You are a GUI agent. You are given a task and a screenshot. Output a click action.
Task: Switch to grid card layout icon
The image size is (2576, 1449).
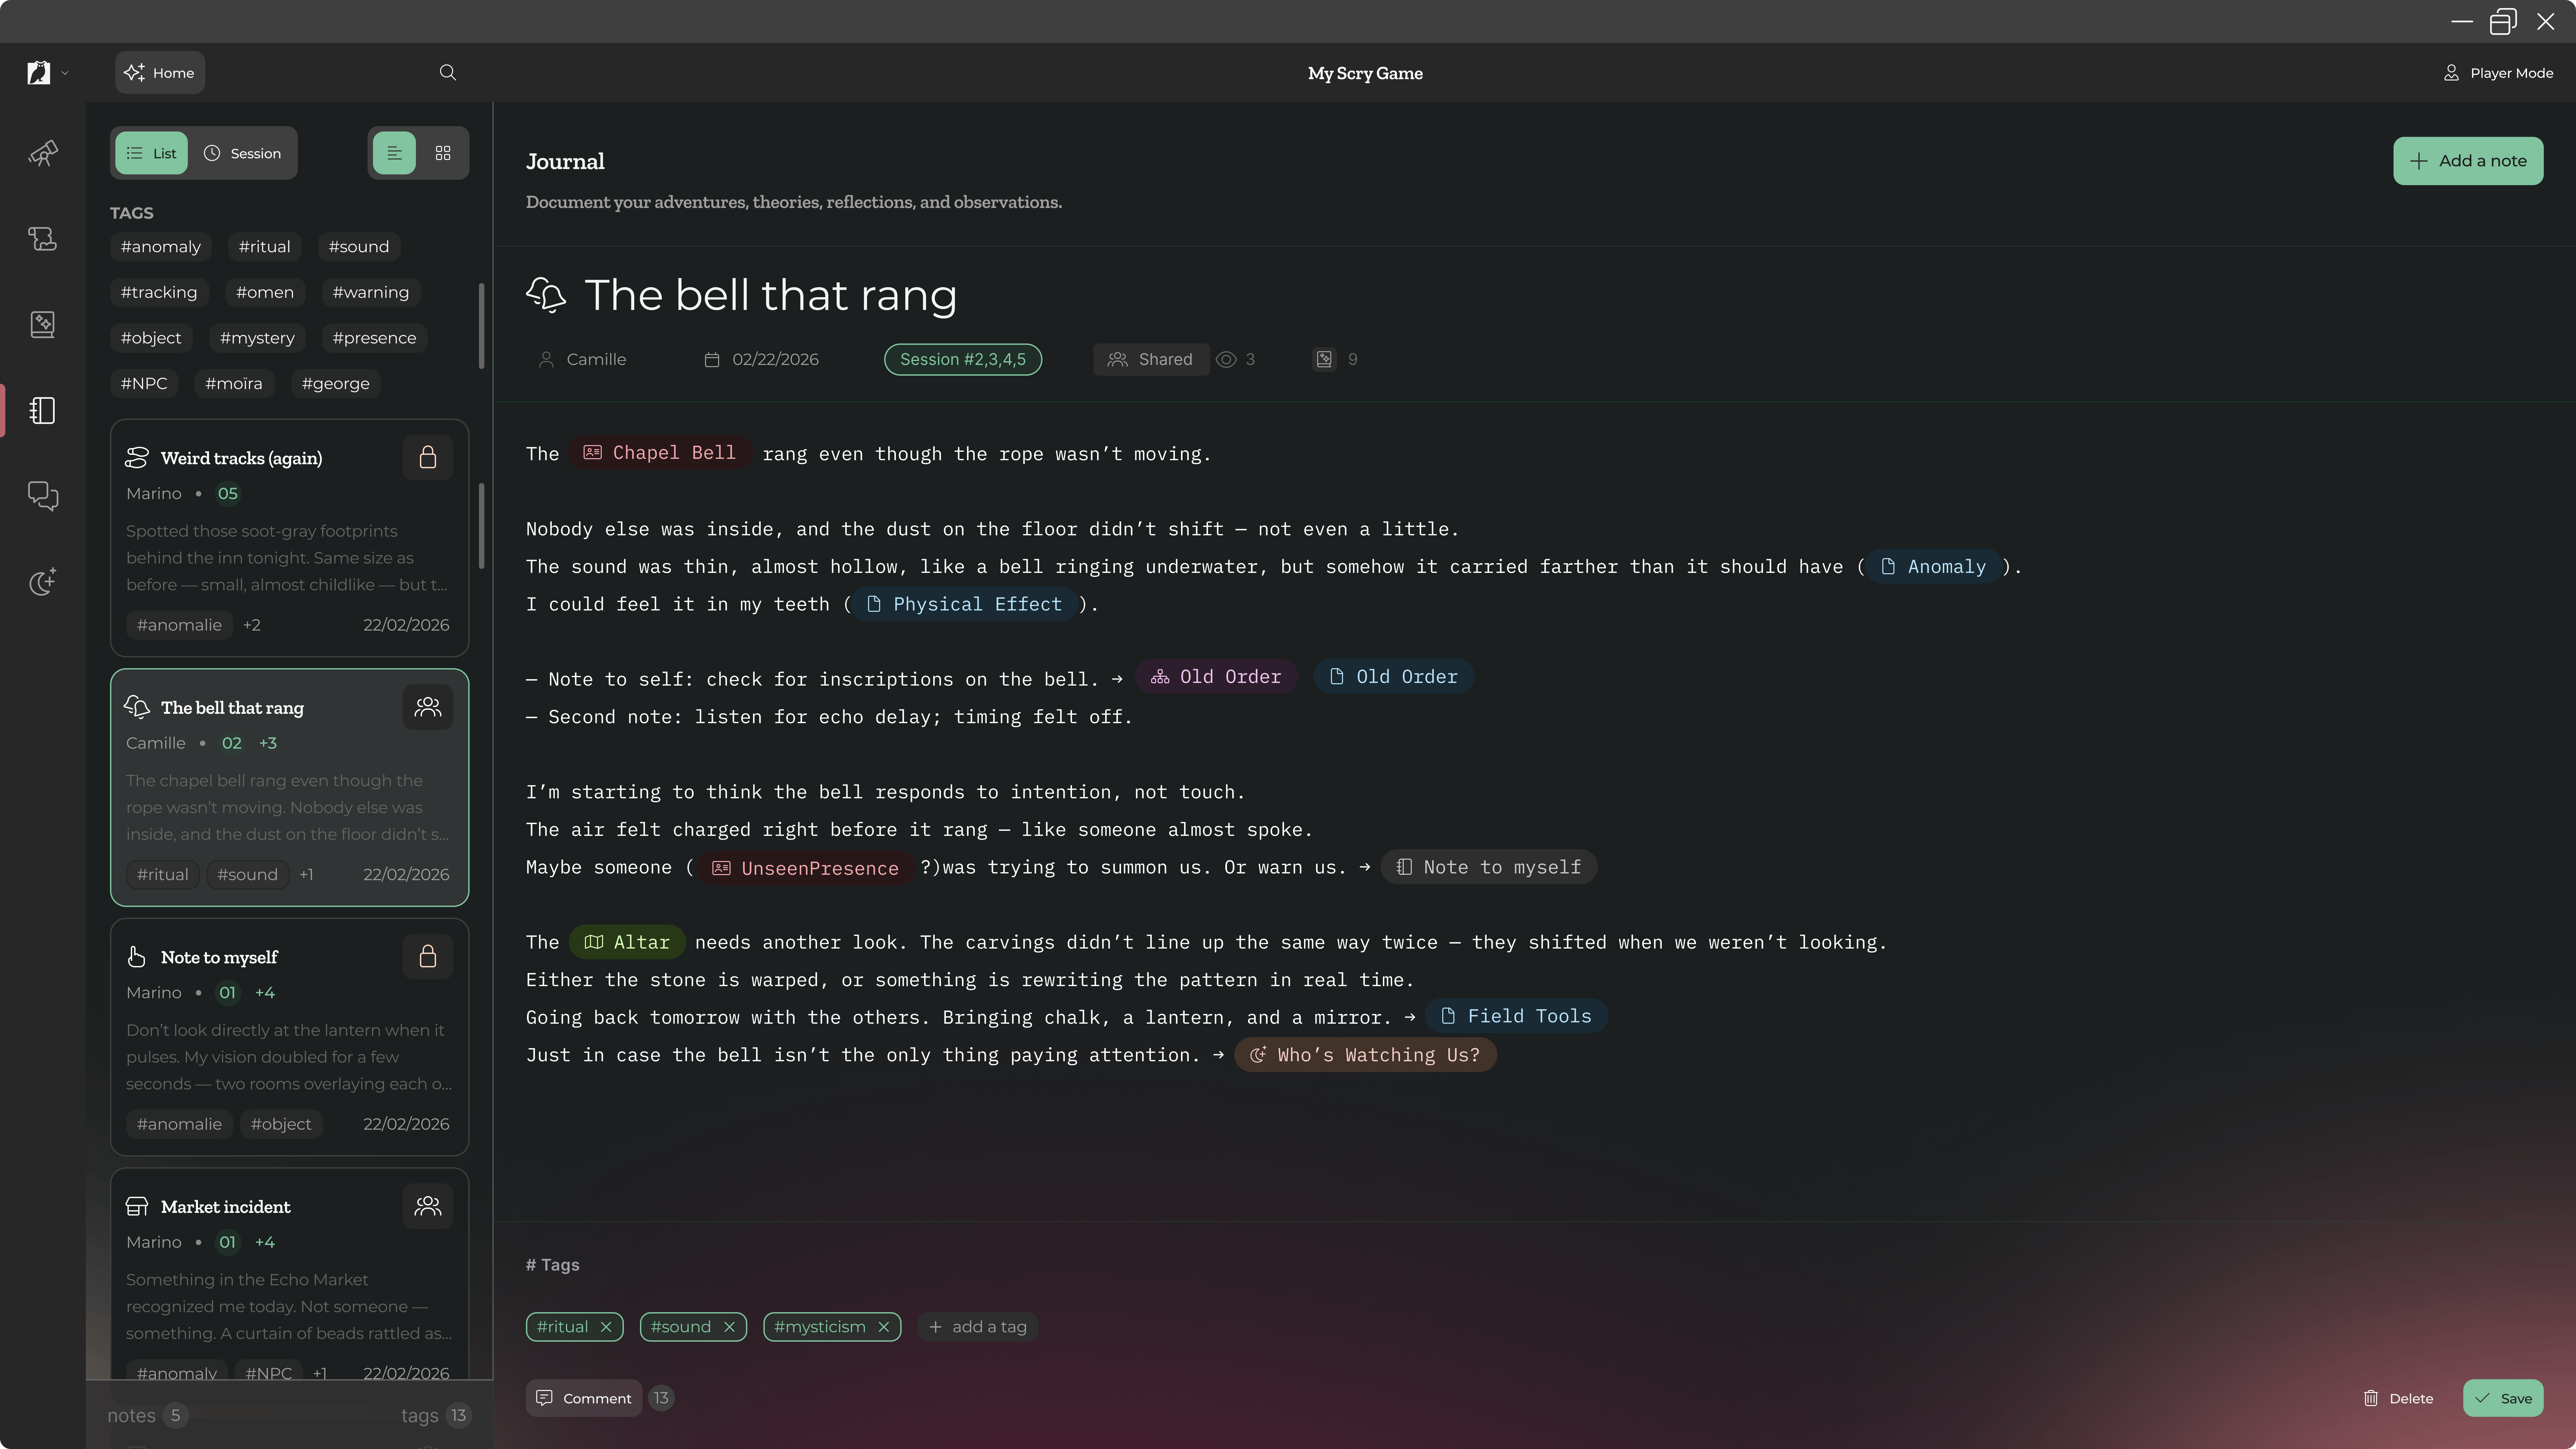(443, 153)
